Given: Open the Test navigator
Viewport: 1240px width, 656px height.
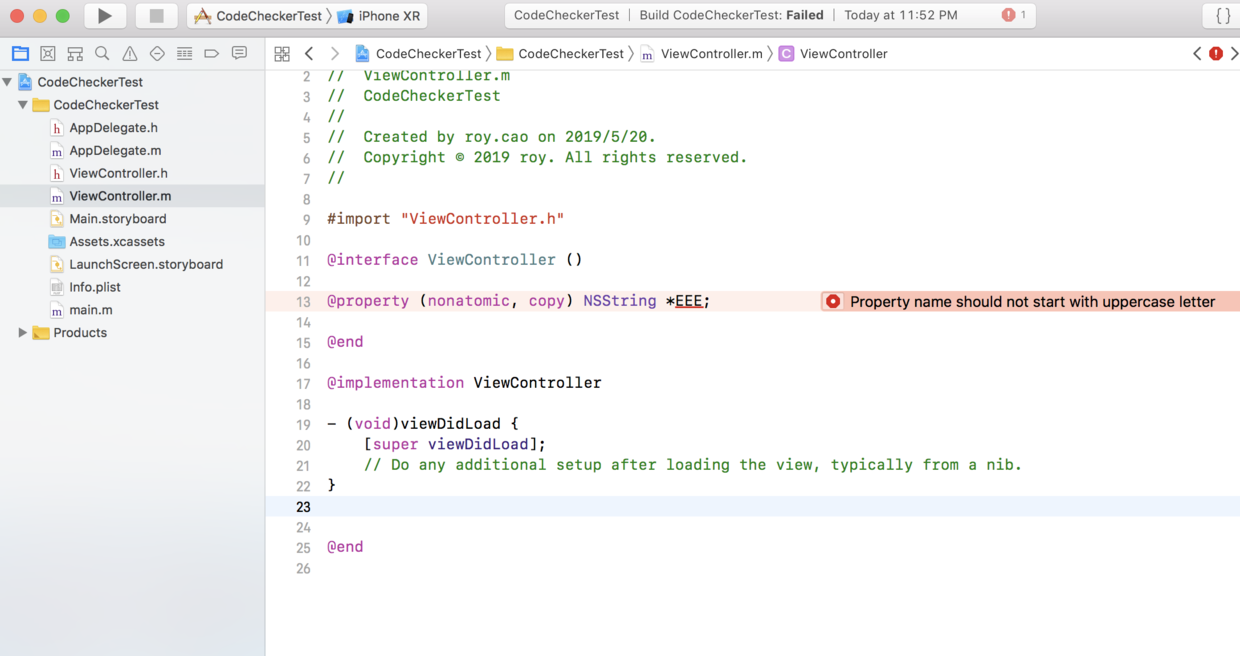Looking at the screenshot, I should pos(155,53).
